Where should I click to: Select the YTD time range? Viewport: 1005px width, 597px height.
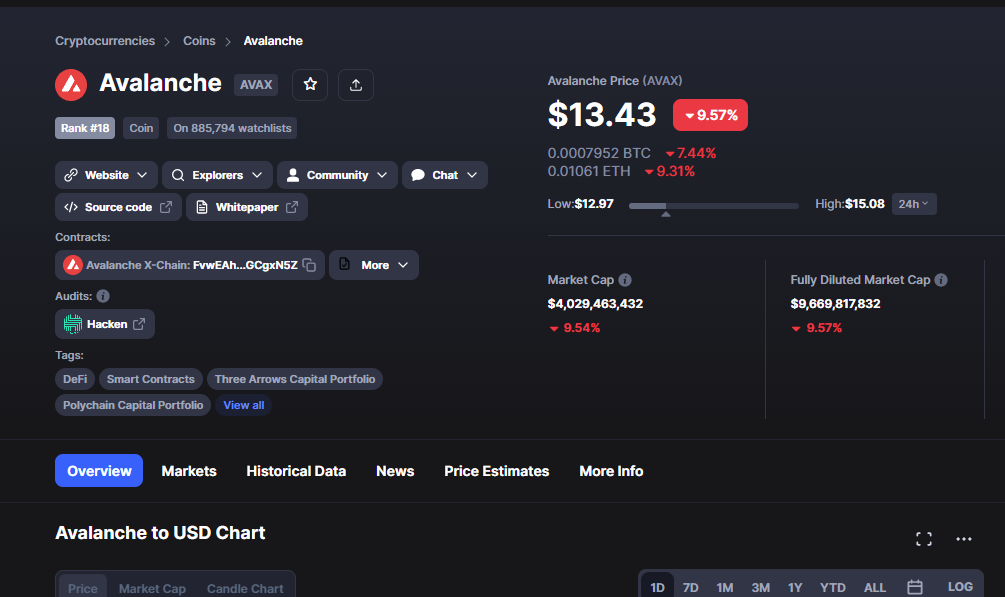(x=833, y=587)
